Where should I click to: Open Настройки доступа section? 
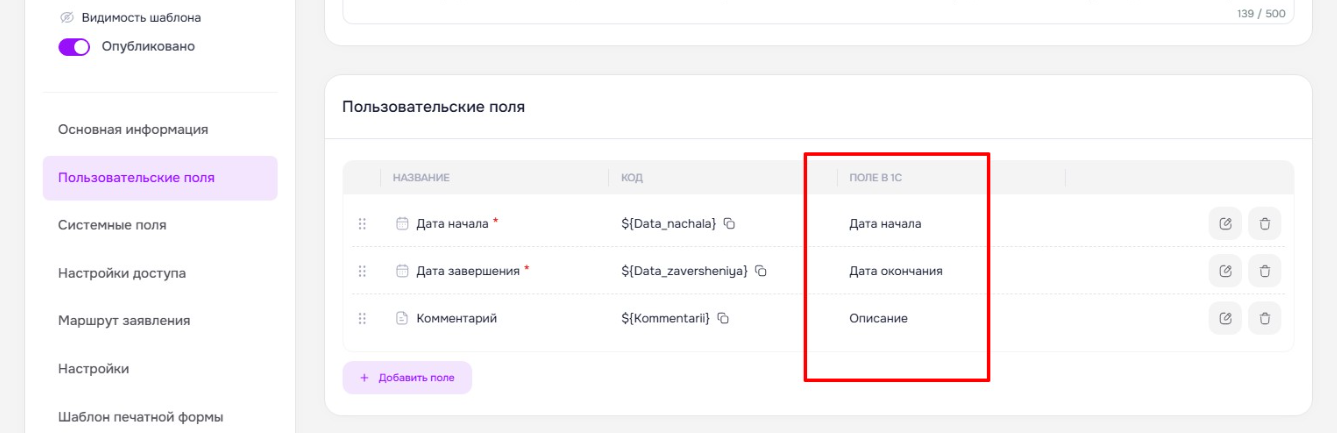pos(122,273)
